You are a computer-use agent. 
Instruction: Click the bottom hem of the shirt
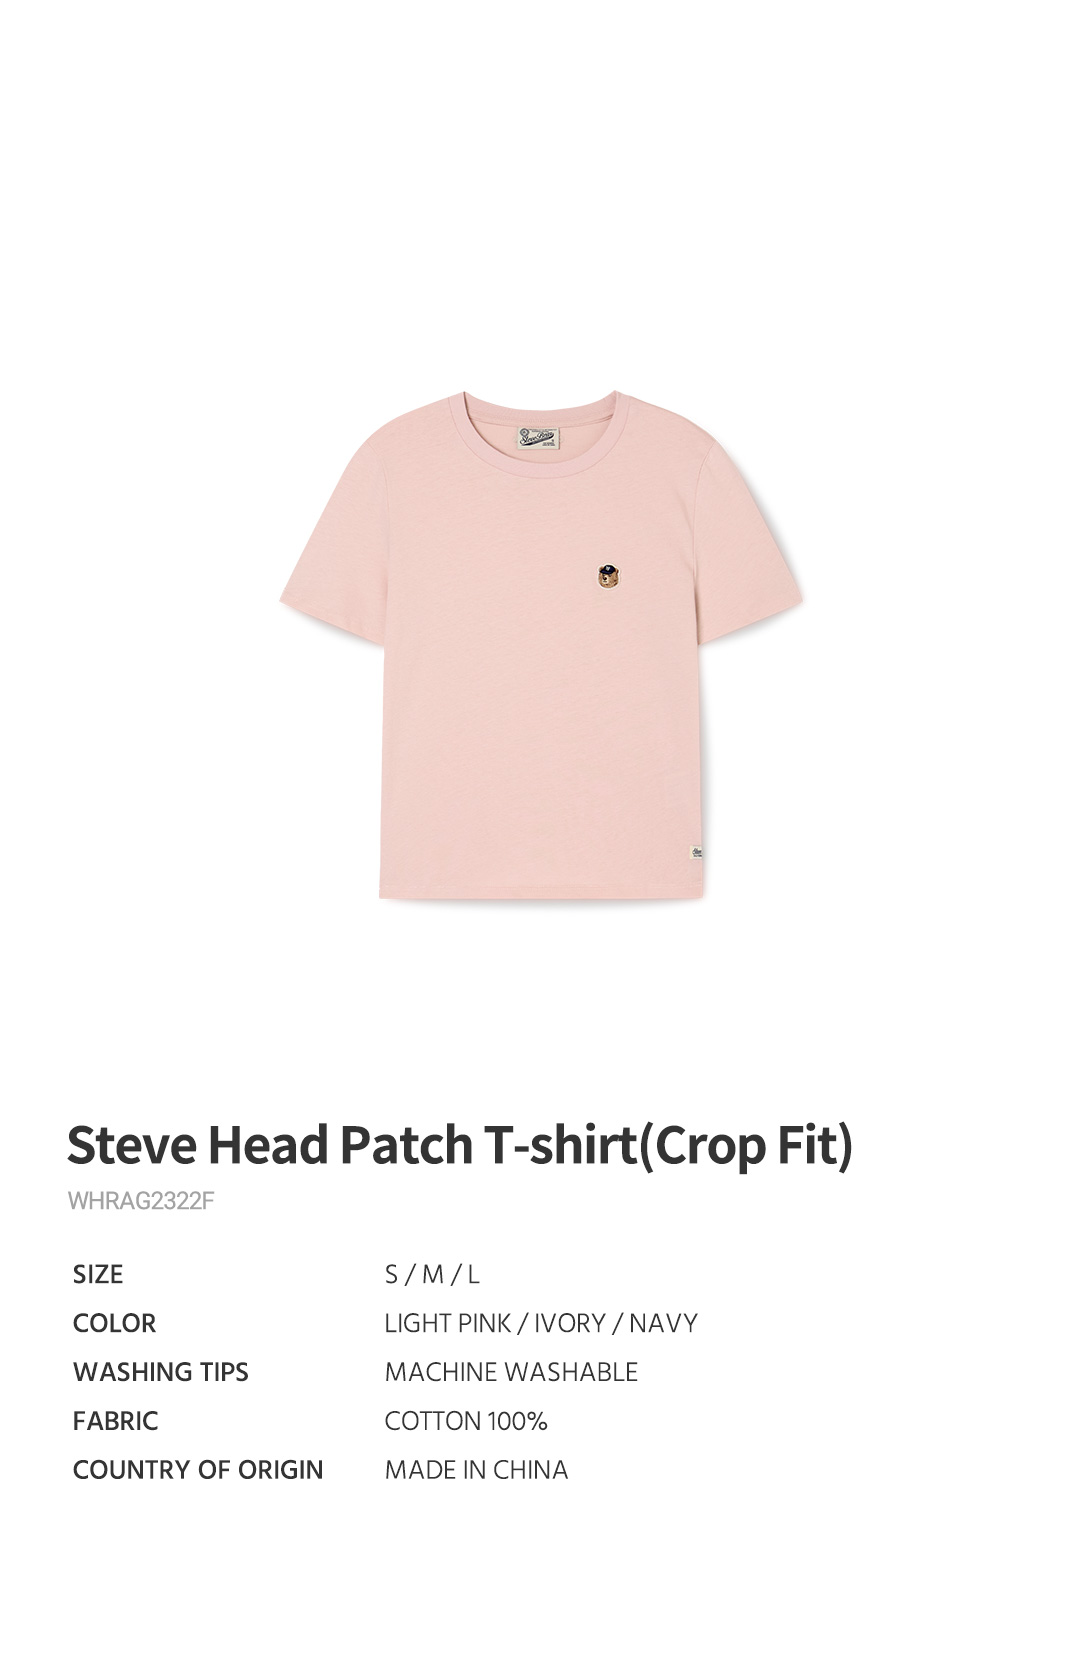click(x=542, y=890)
